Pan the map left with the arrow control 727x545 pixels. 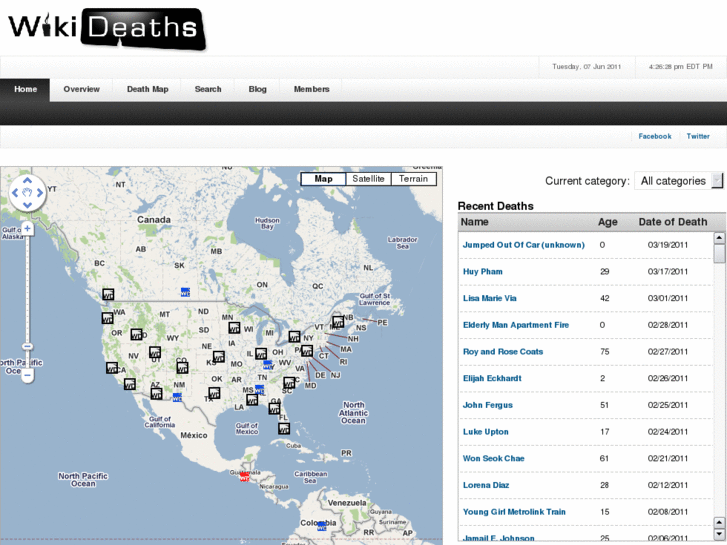coord(15,192)
